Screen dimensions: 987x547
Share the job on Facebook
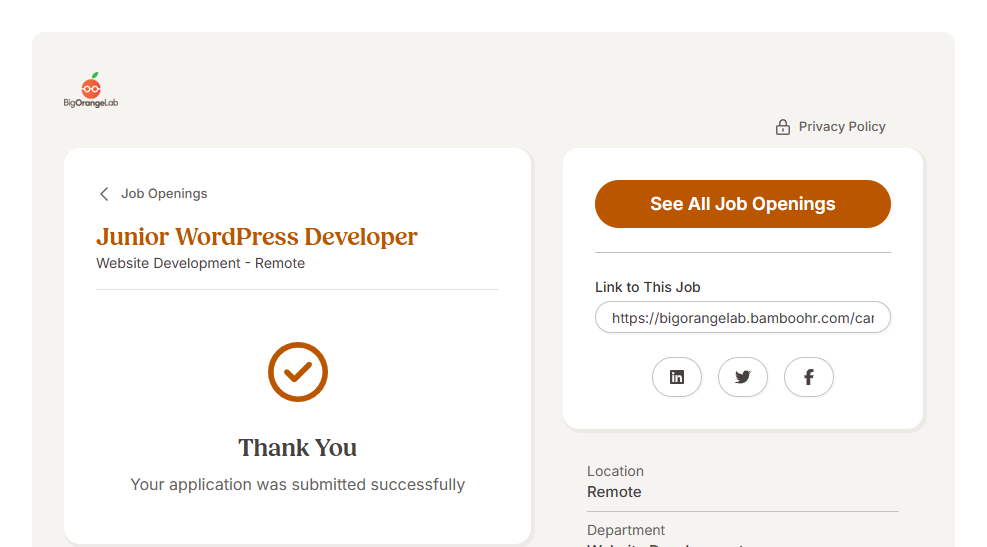pos(808,377)
